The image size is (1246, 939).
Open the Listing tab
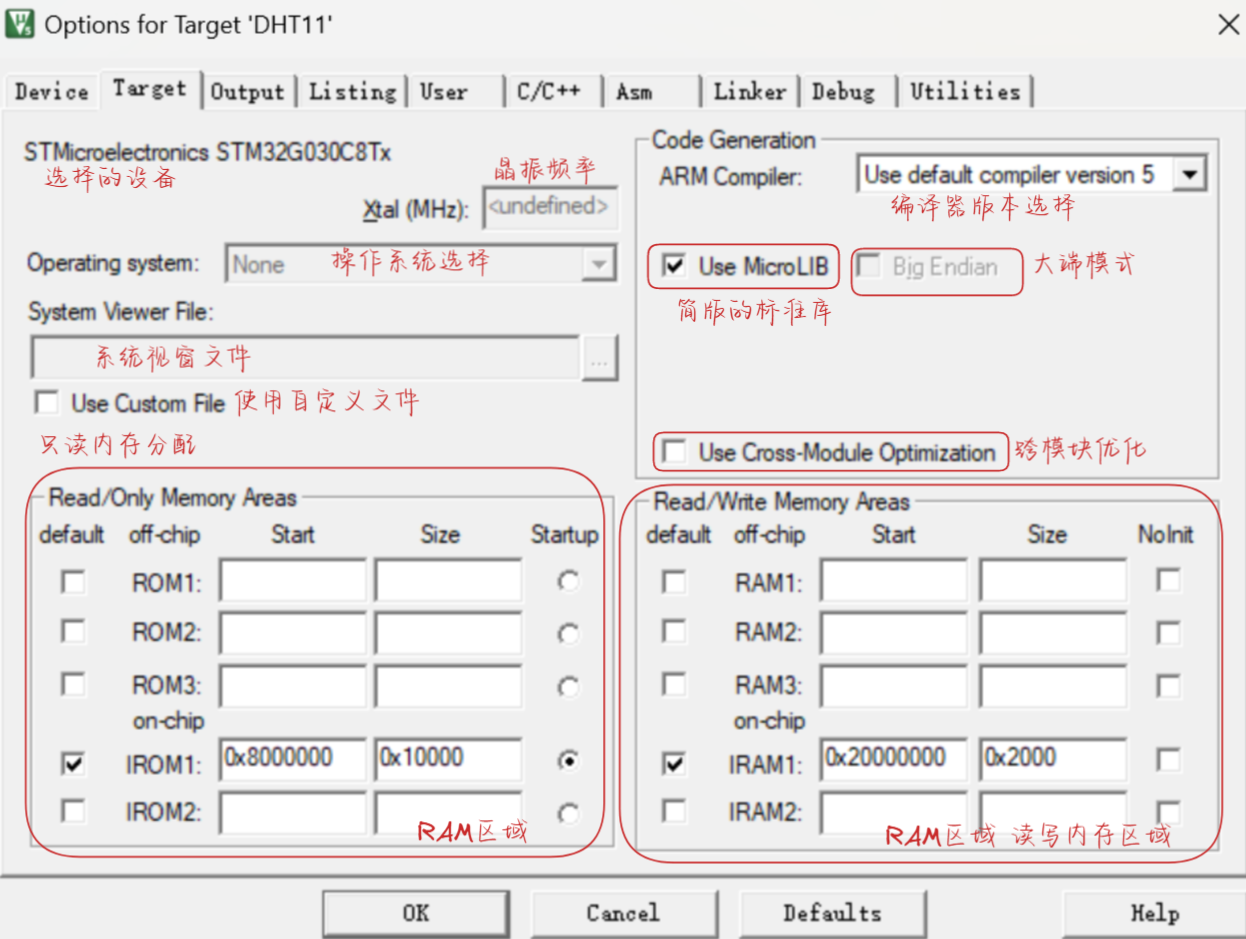point(352,92)
